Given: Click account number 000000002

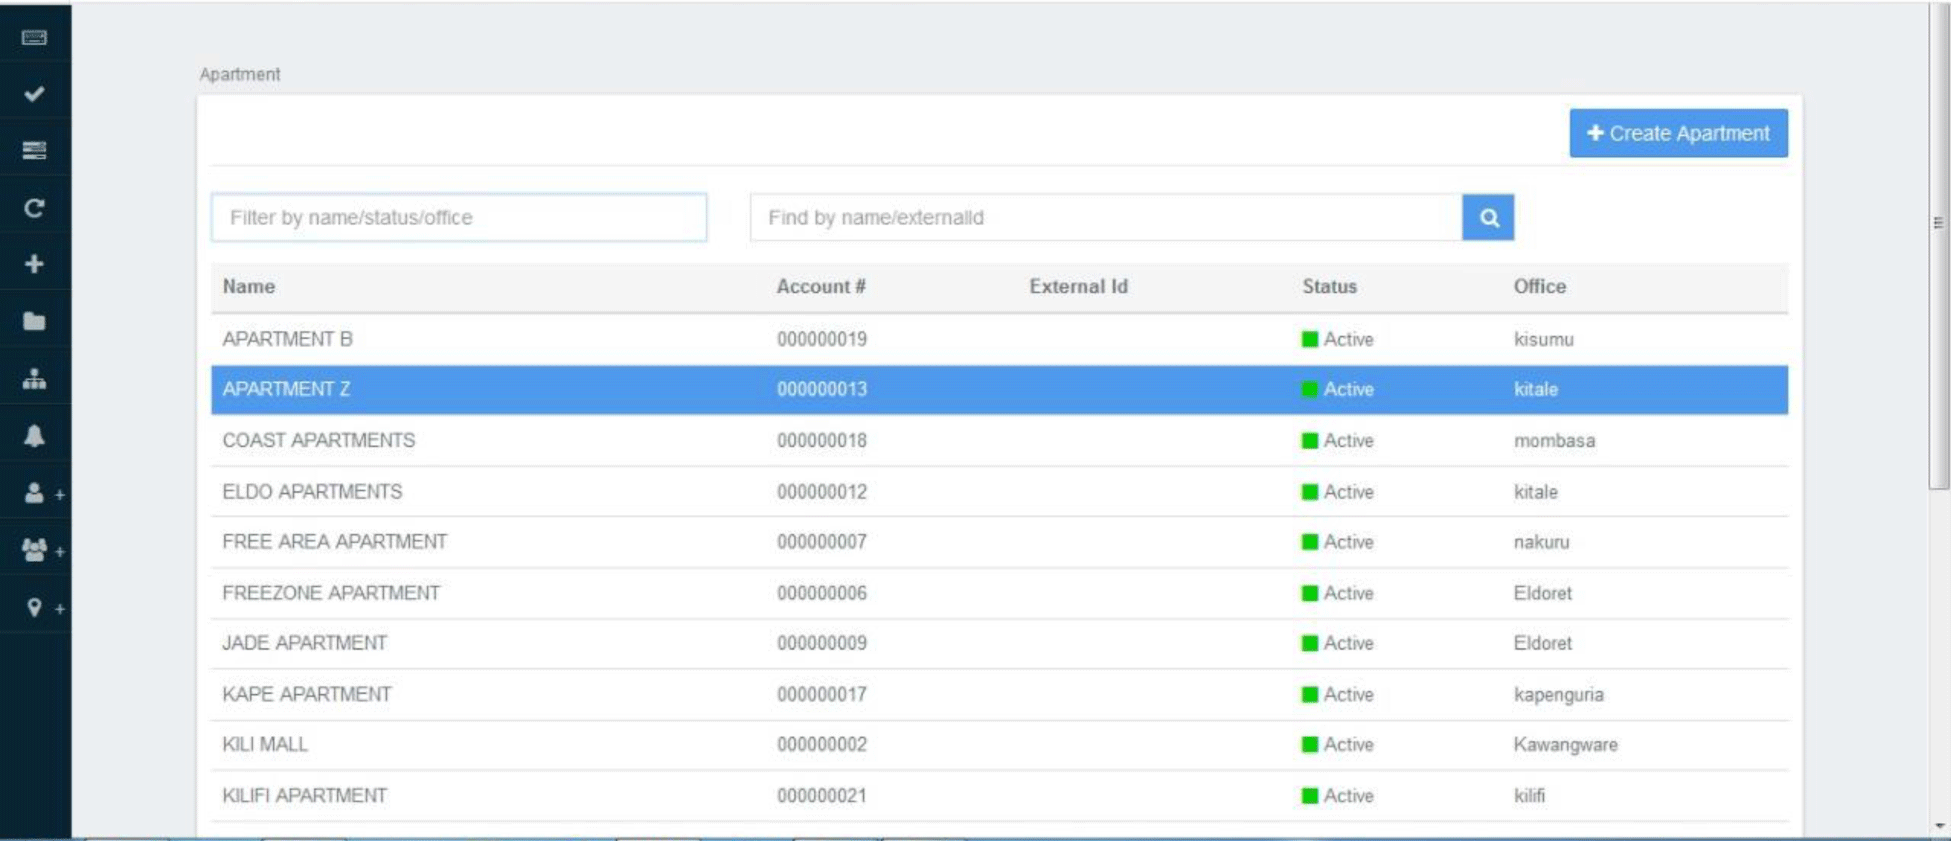Looking at the screenshot, I should pyautogui.click(x=821, y=744).
